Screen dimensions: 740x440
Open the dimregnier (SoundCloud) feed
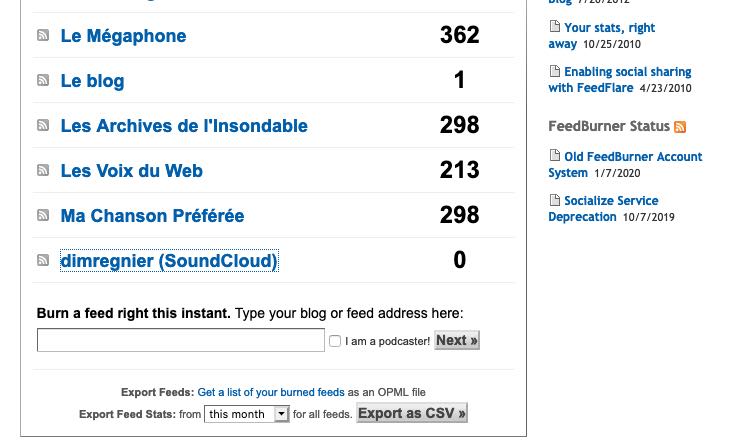tap(169, 261)
